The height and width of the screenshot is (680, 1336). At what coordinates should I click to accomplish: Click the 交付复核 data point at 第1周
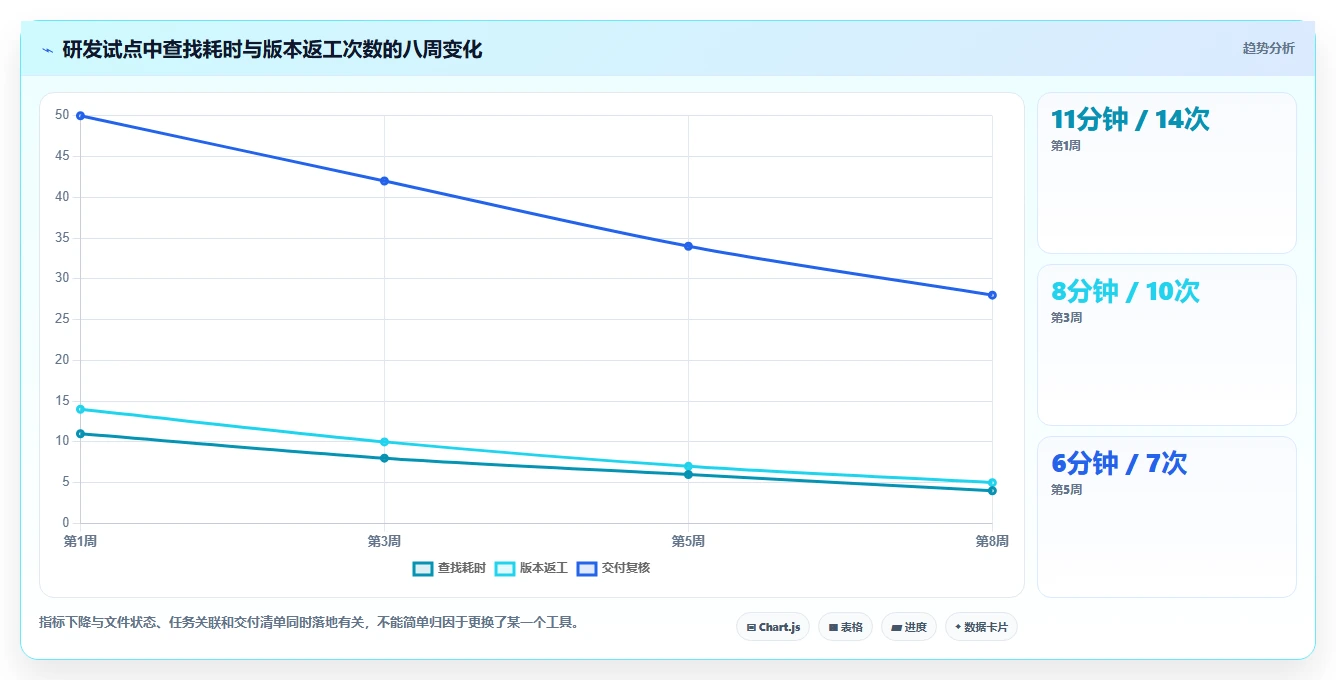80,116
